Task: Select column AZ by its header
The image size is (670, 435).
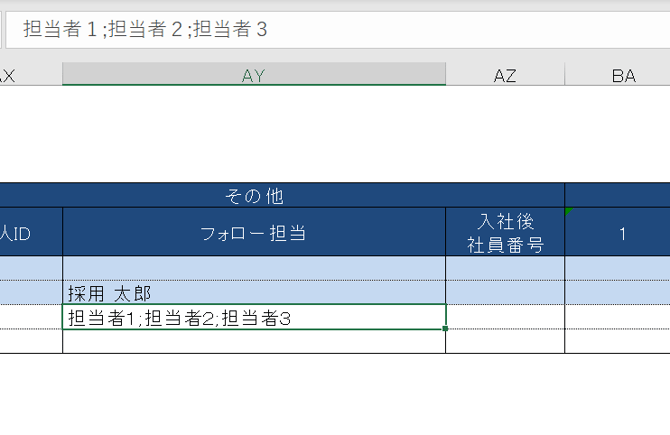Action: coord(505,75)
